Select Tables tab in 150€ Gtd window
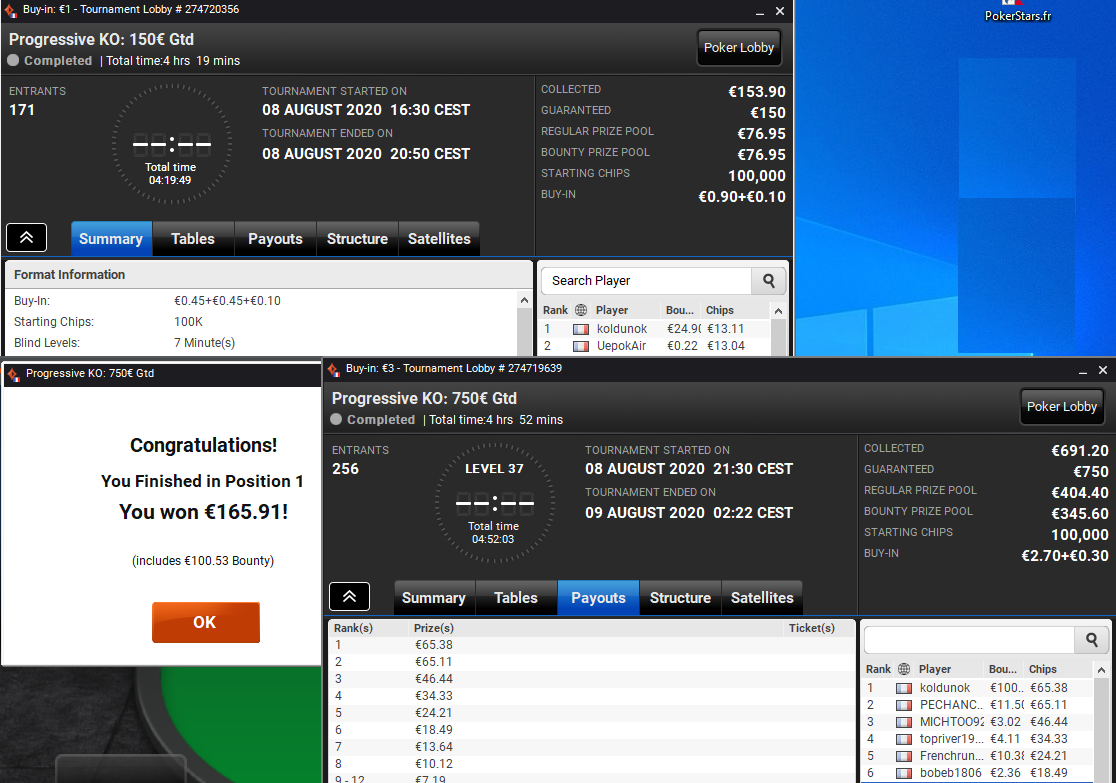The height and width of the screenshot is (783, 1116). [x=193, y=239]
